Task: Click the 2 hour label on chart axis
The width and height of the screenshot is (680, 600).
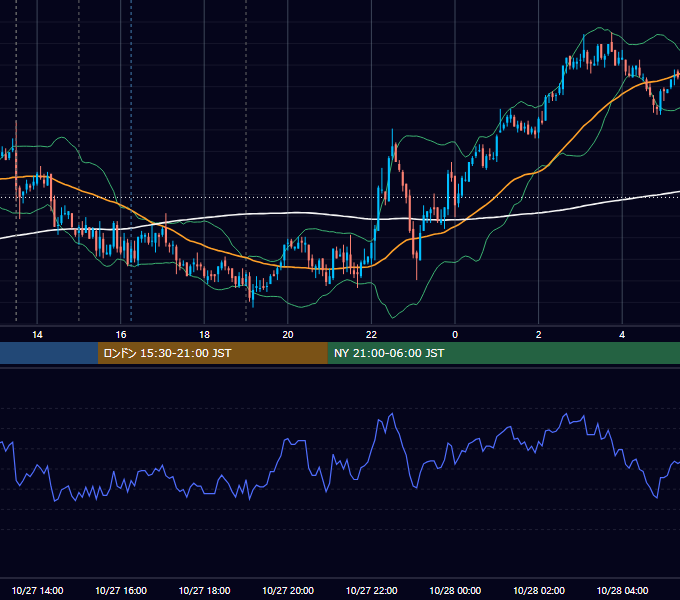Action: (539, 335)
